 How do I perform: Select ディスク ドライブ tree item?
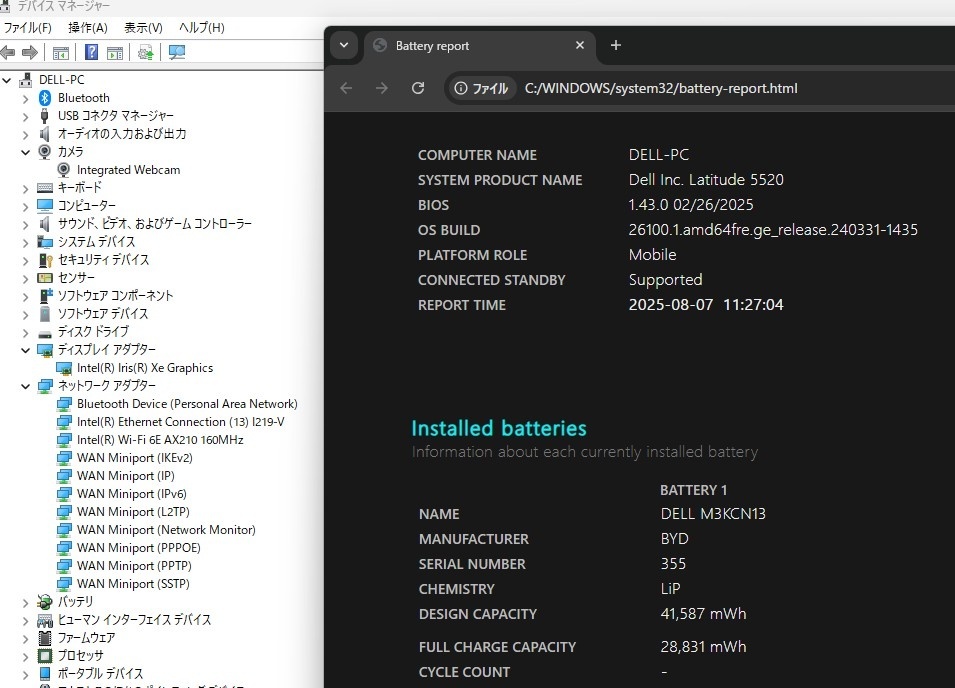click(x=93, y=332)
